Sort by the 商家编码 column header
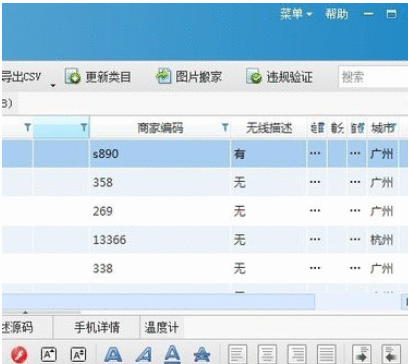This screenshot has height=364, width=408. [x=160, y=128]
